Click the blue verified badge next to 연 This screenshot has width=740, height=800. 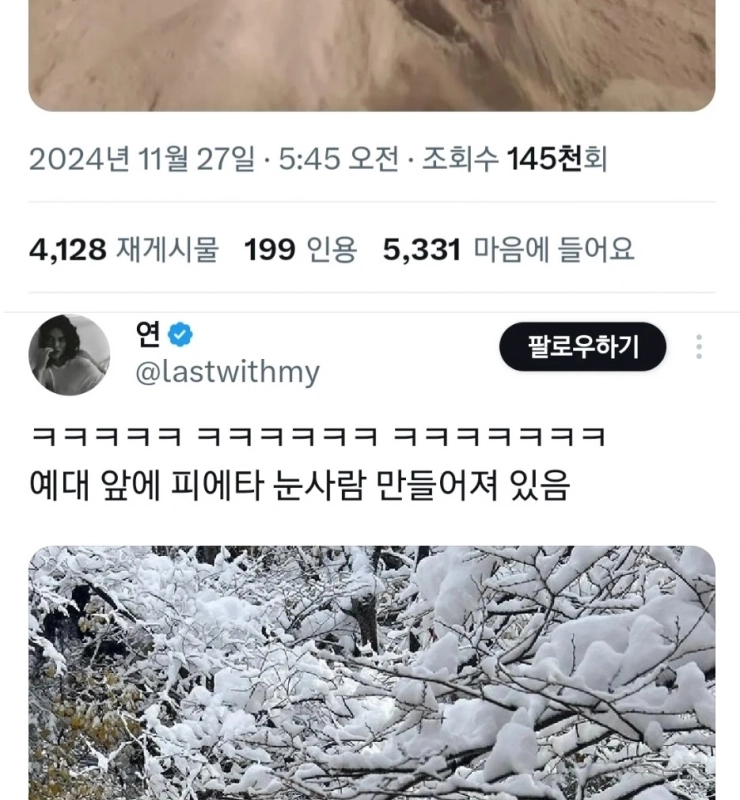(180, 335)
